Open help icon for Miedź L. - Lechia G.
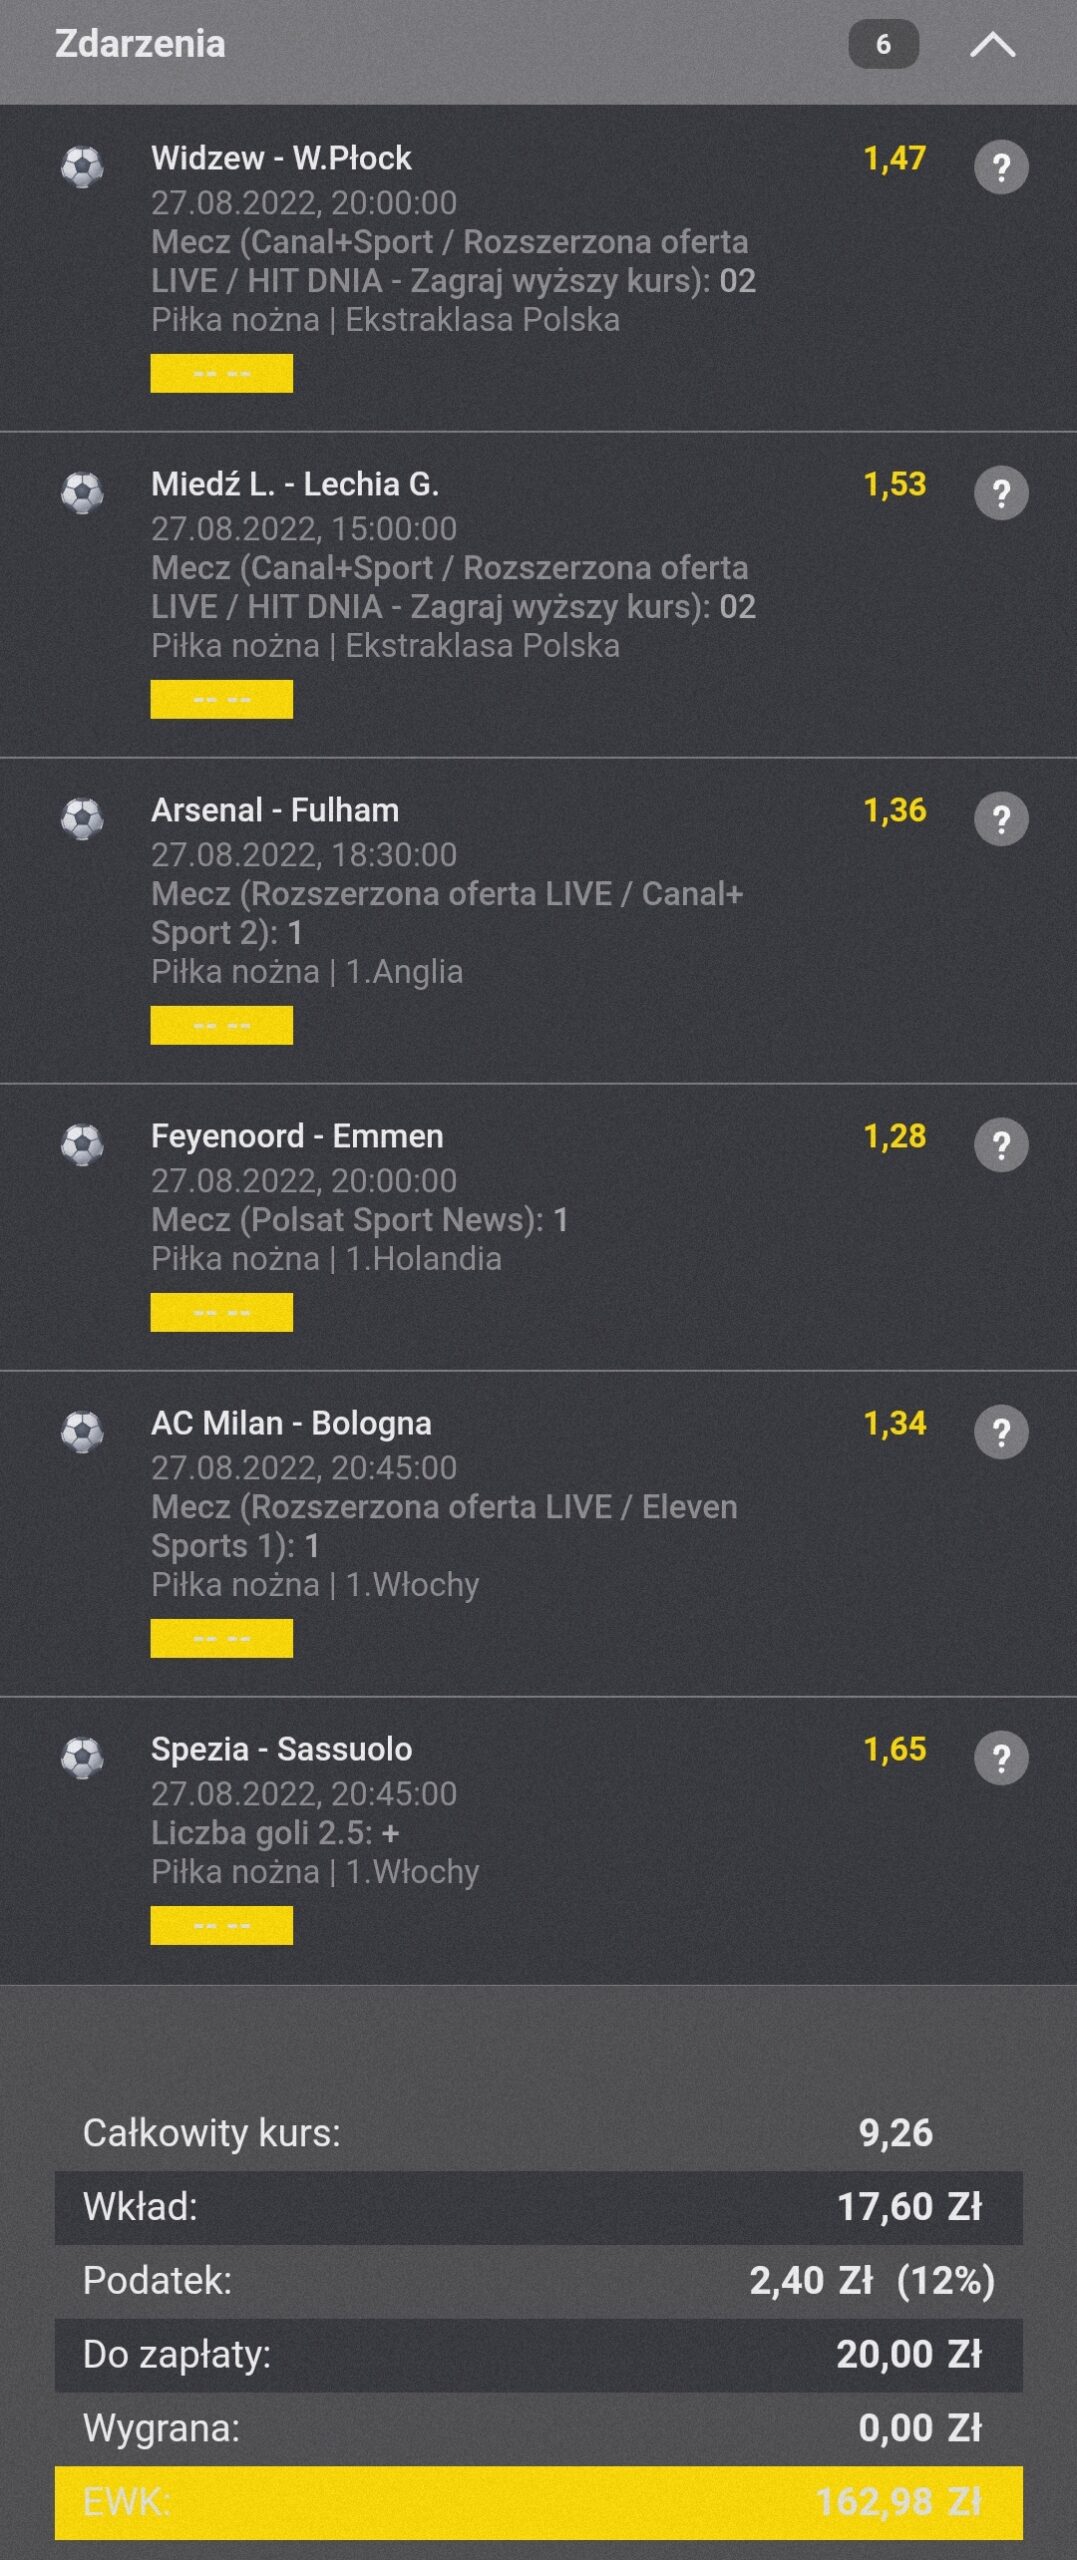The height and width of the screenshot is (2560, 1077). (x=1001, y=493)
